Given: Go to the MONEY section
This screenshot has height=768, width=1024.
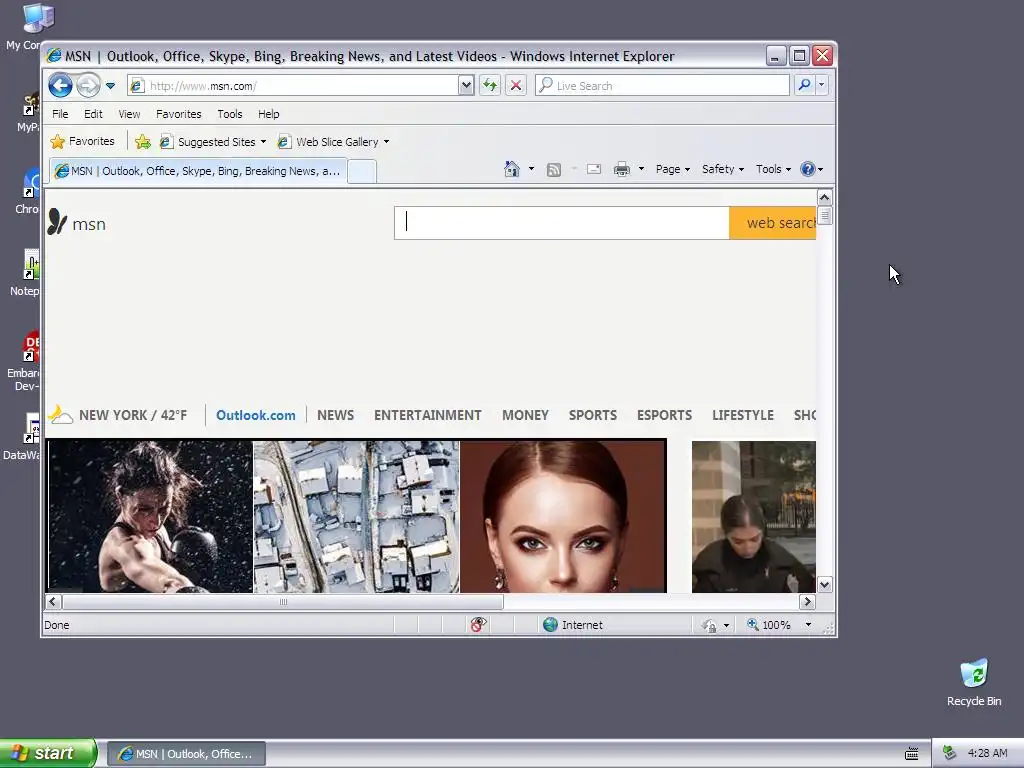Looking at the screenshot, I should point(525,415).
